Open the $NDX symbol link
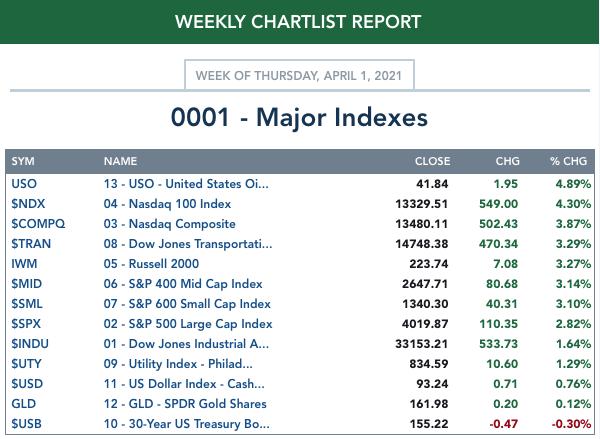Viewport: 600px width, 439px height. (x=28, y=204)
